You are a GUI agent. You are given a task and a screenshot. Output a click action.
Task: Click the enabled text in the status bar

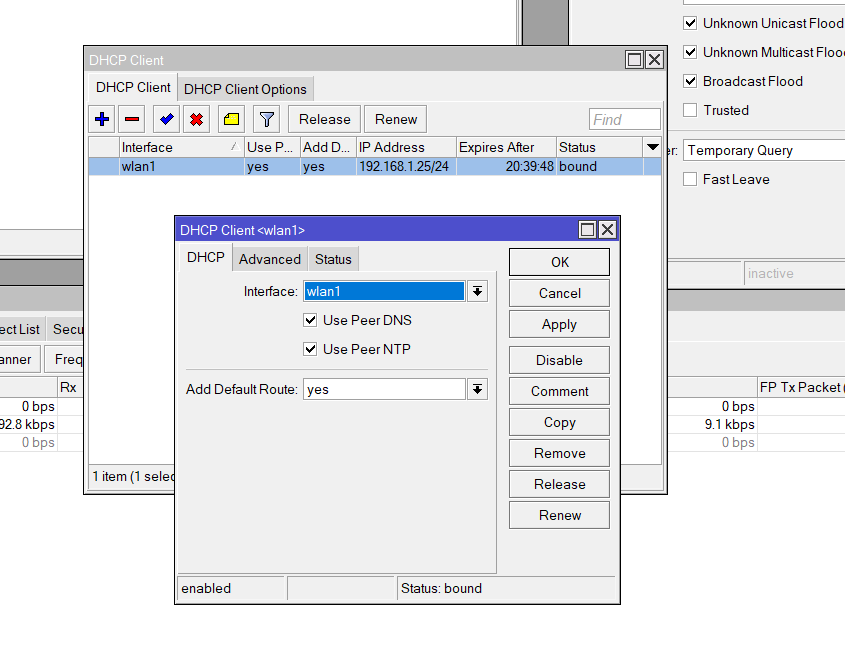pyautogui.click(x=206, y=588)
